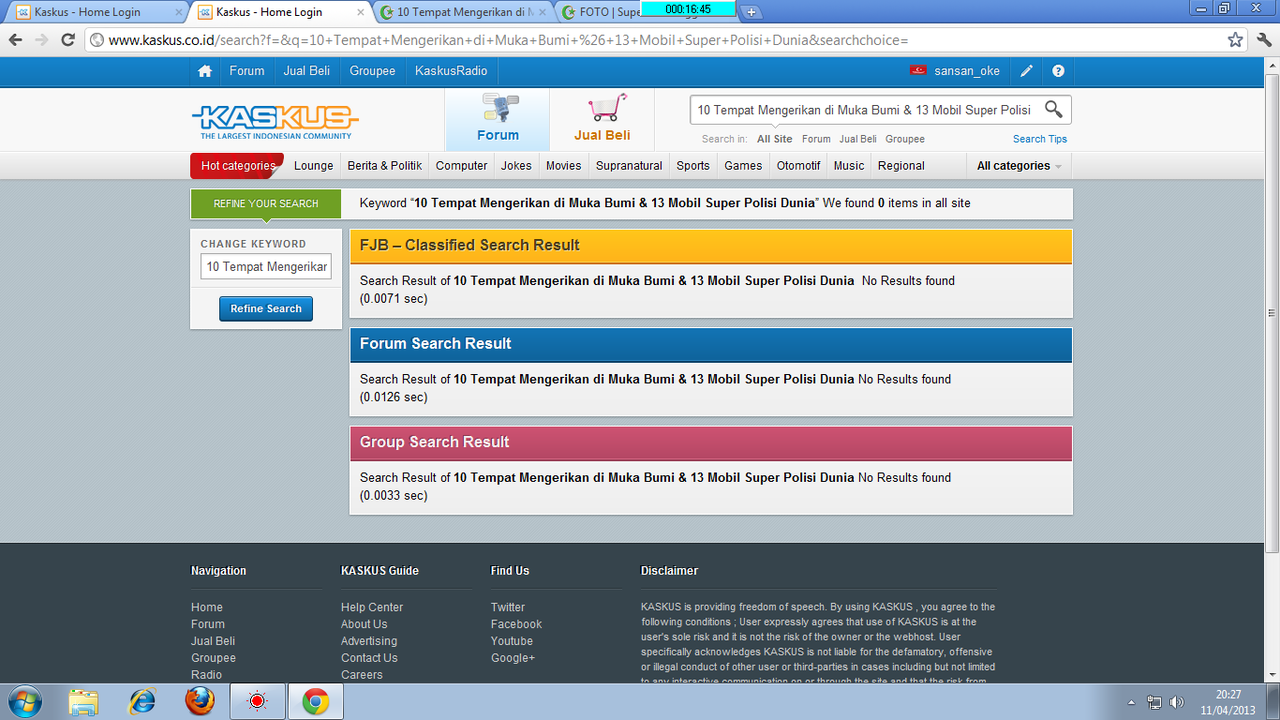Screen dimensions: 1280x720
Task: Open the Twitter link in the footer
Action: coord(508,607)
